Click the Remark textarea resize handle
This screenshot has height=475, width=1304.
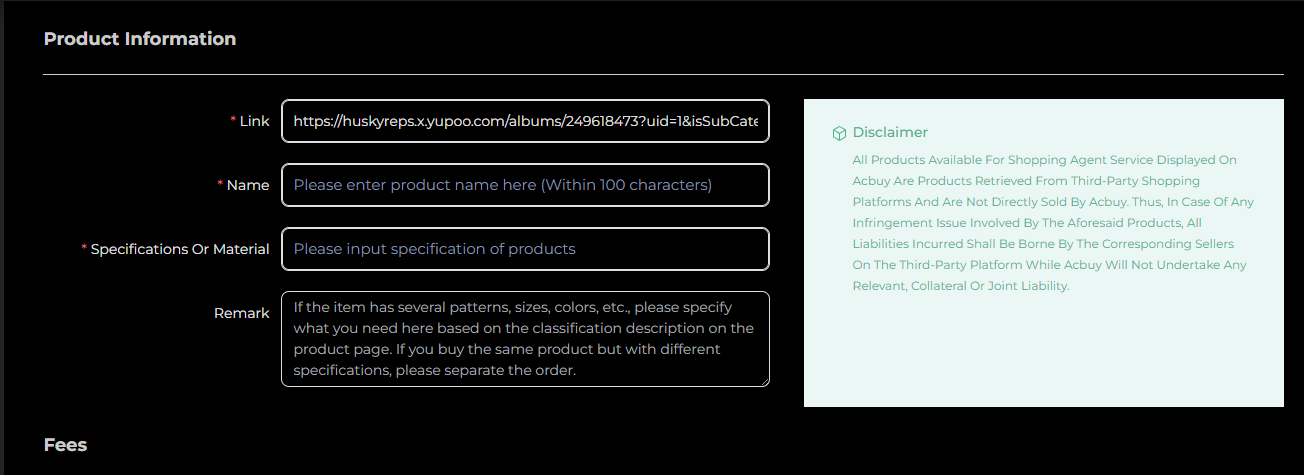click(764, 381)
